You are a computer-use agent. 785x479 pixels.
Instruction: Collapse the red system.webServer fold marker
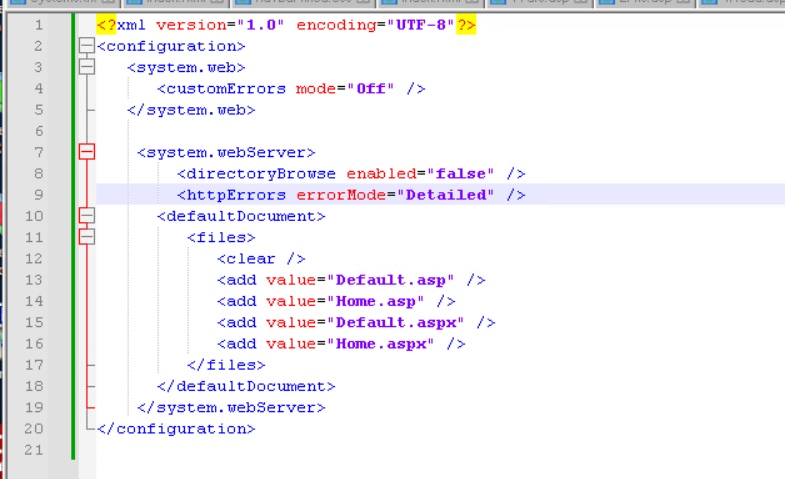point(87,152)
